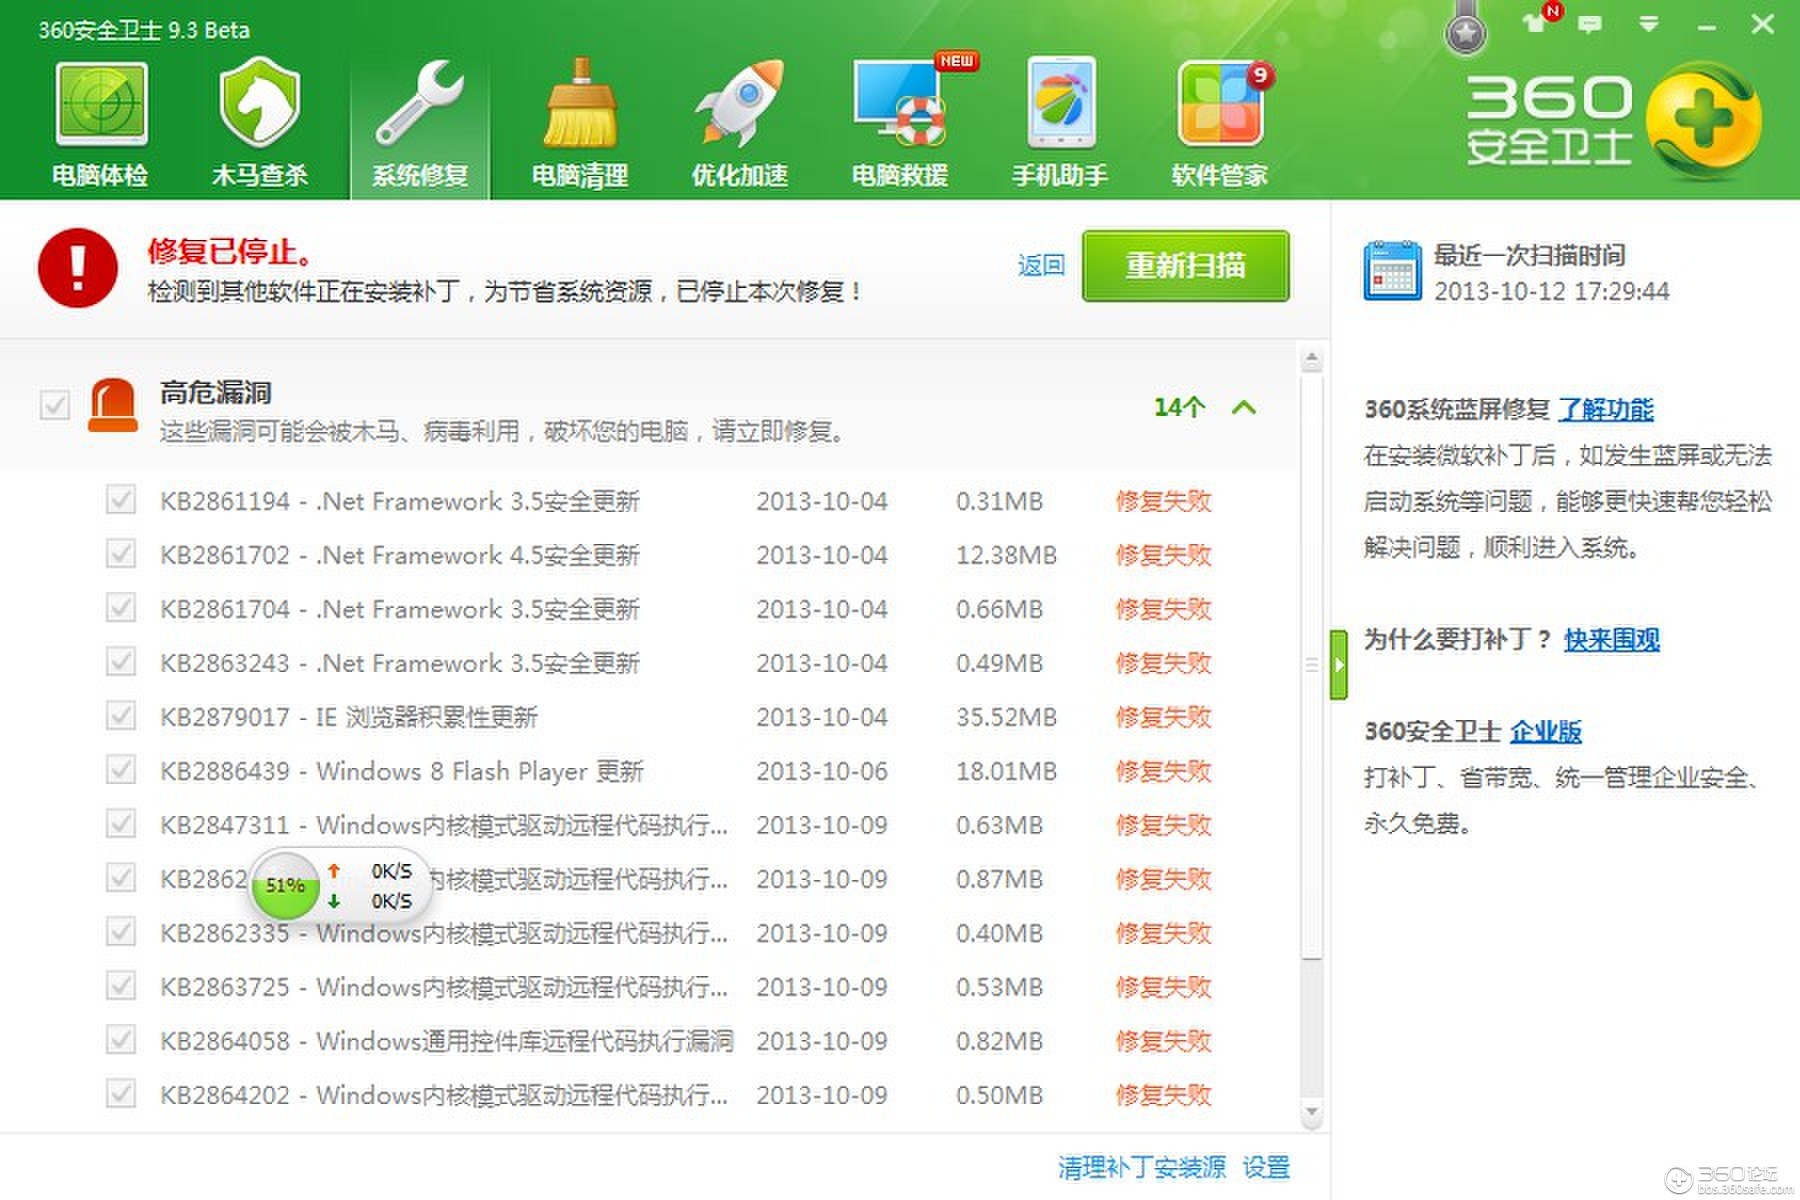The height and width of the screenshot is (1200, 1800).
Task: Click the 14个 vulnerability count
Action: [1179, 407]
